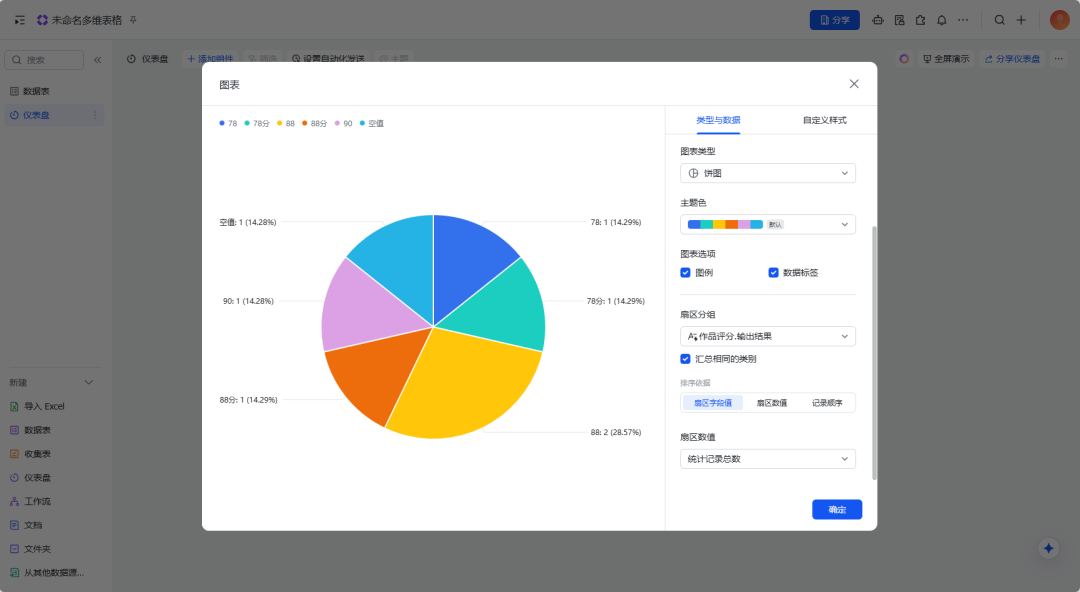Open the 扇区分组 field dropdown
The width and height of the screenshot is (1080, 592).
(x=767, y=336)
